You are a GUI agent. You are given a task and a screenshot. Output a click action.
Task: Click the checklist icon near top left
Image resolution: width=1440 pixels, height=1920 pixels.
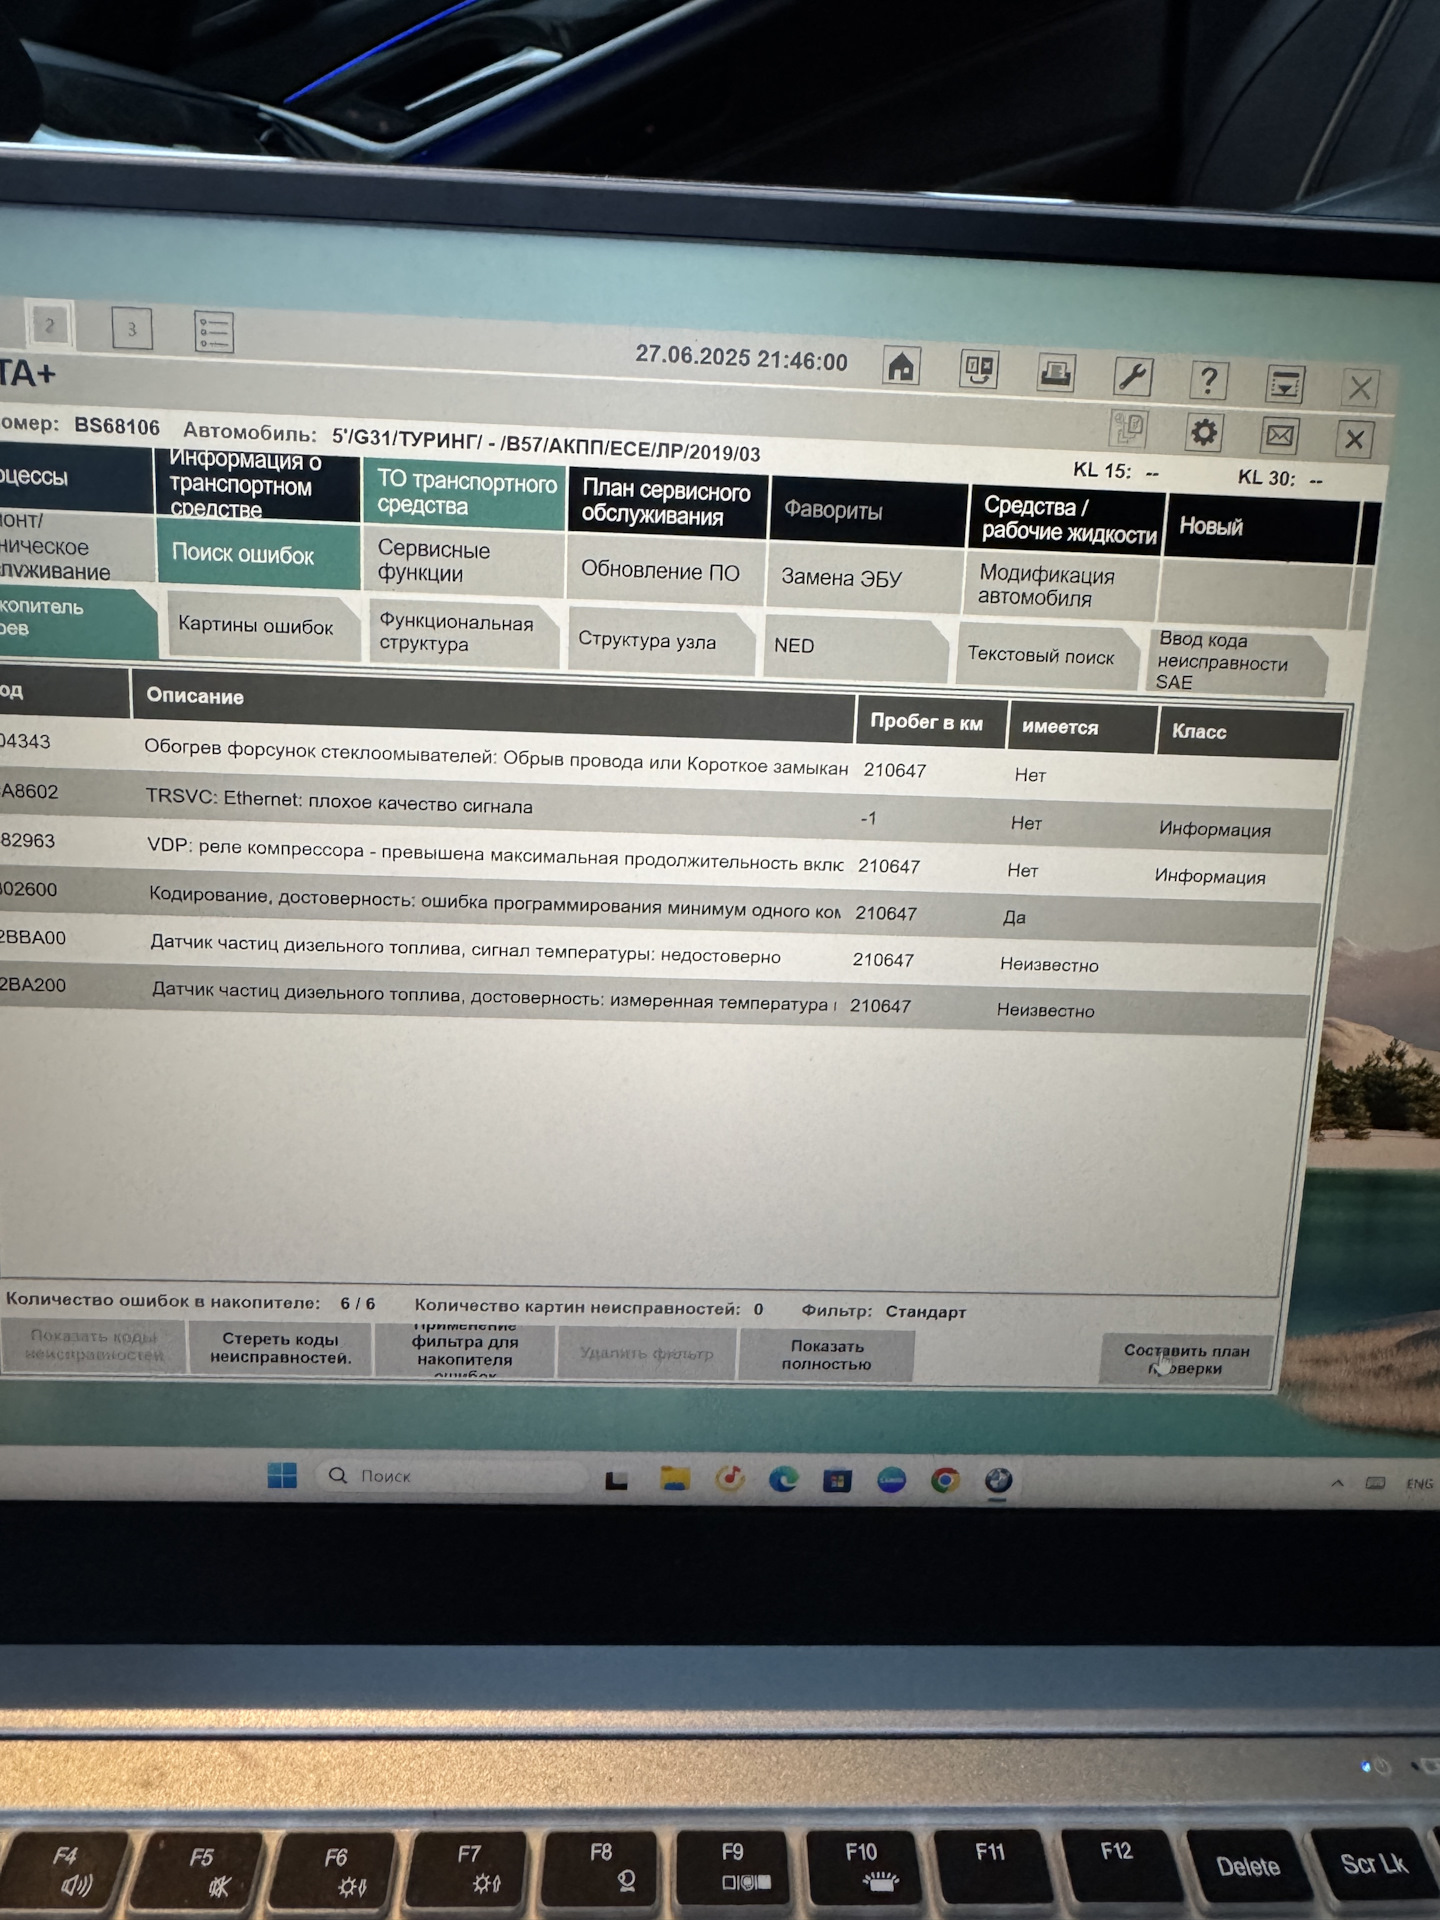(x=214, y=331)
